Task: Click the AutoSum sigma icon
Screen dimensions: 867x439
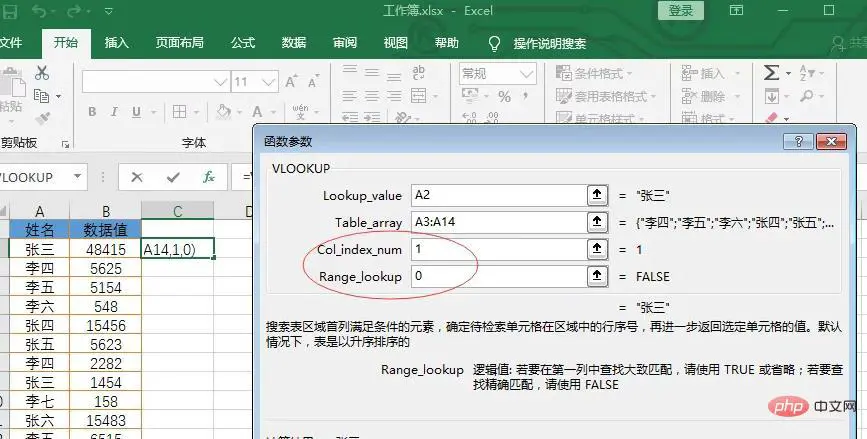Action: (x=771, y=72)
